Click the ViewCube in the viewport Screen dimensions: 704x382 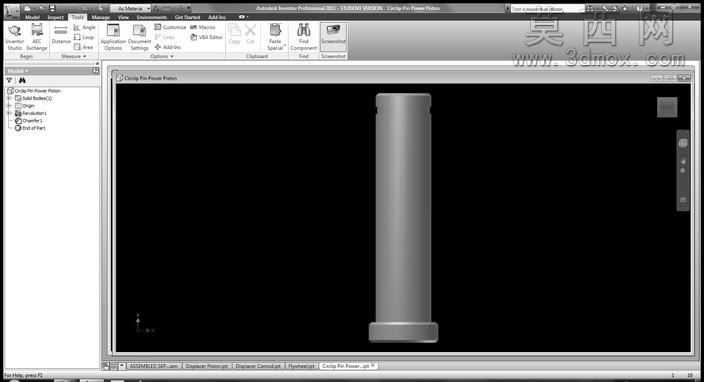tap(667, 107)
